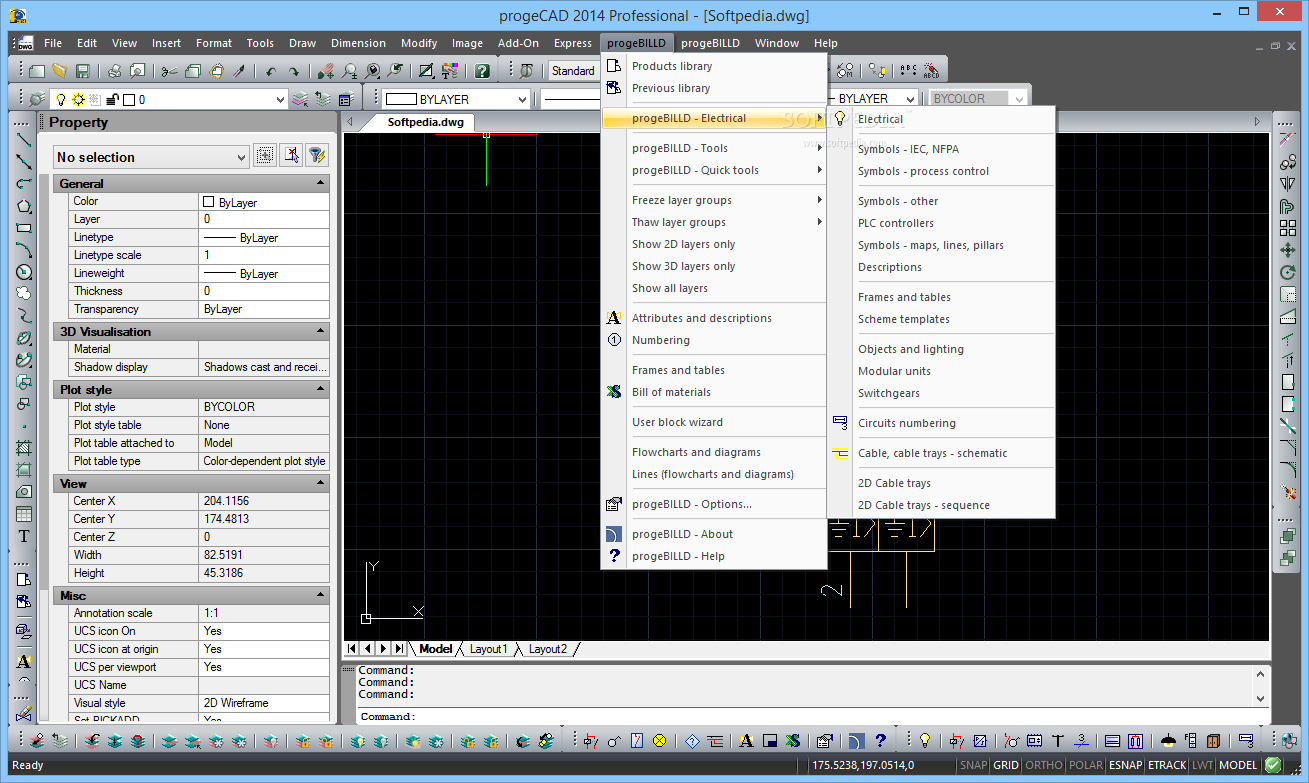The width and height of the screenshot is (1309, 783).
Task: Open the Standard text style dropdown
Action: point(573,71)
